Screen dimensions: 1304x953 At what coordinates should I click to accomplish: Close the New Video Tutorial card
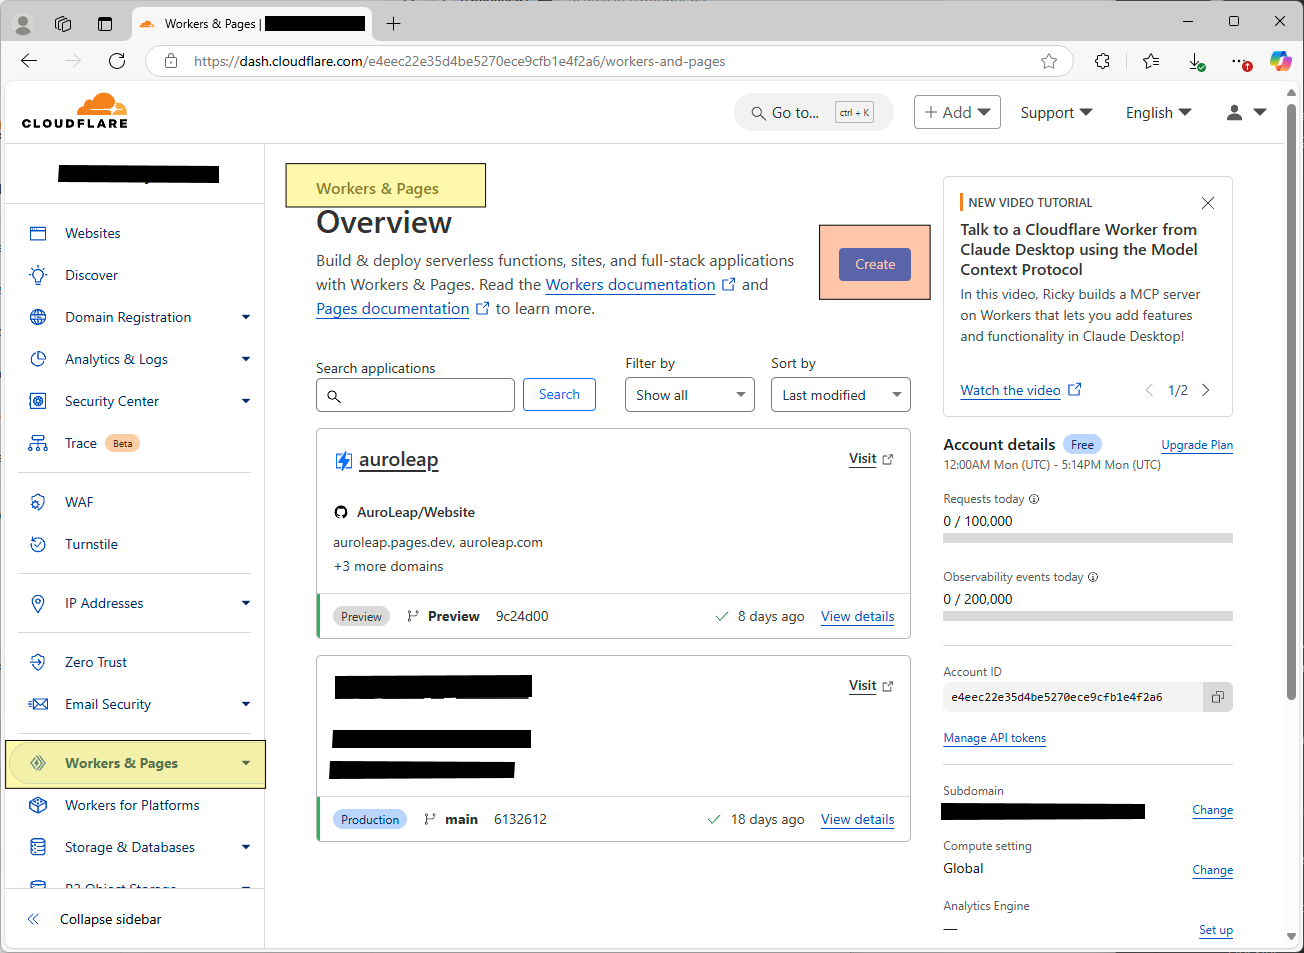pos(1207,203)
